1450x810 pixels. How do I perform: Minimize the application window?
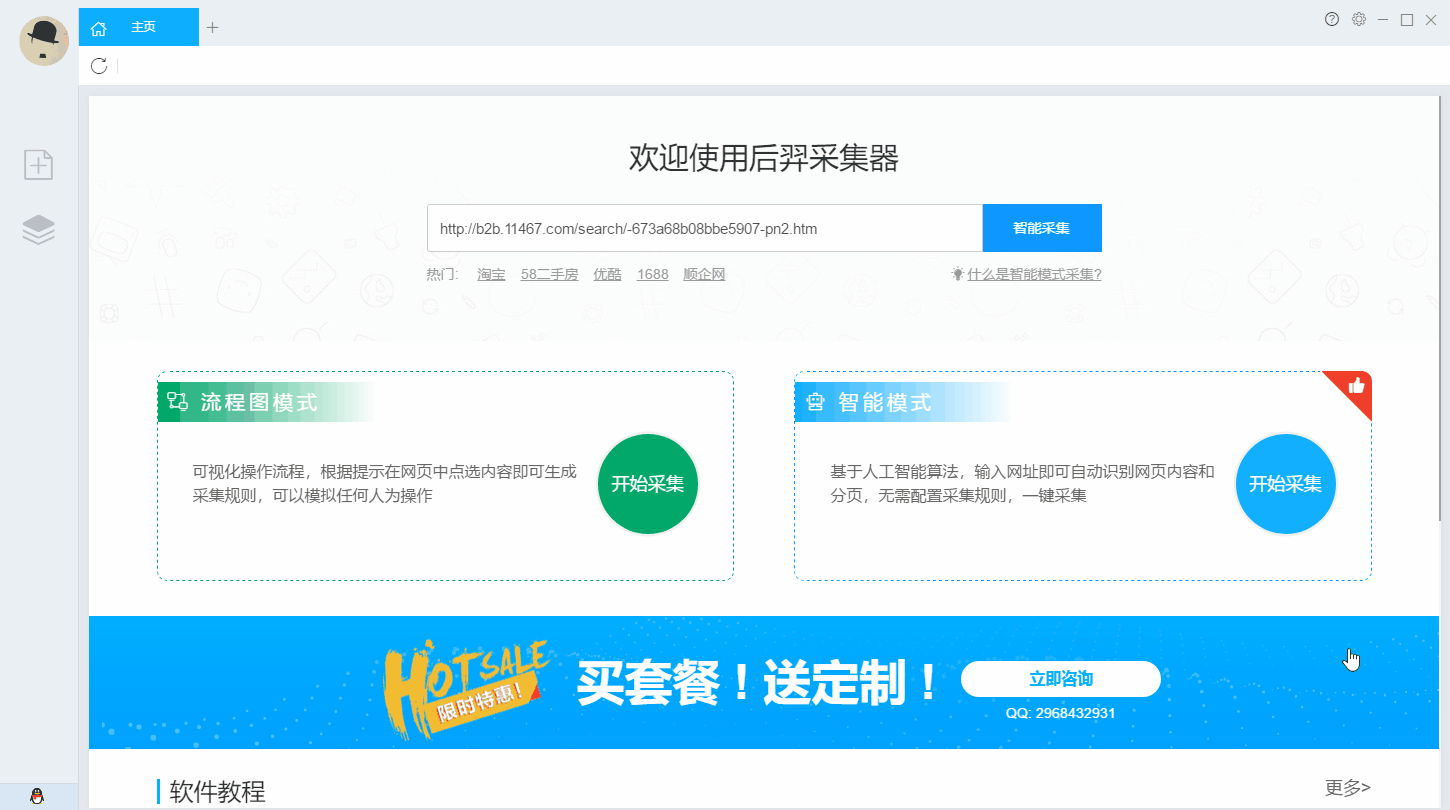pos(1383,19)
